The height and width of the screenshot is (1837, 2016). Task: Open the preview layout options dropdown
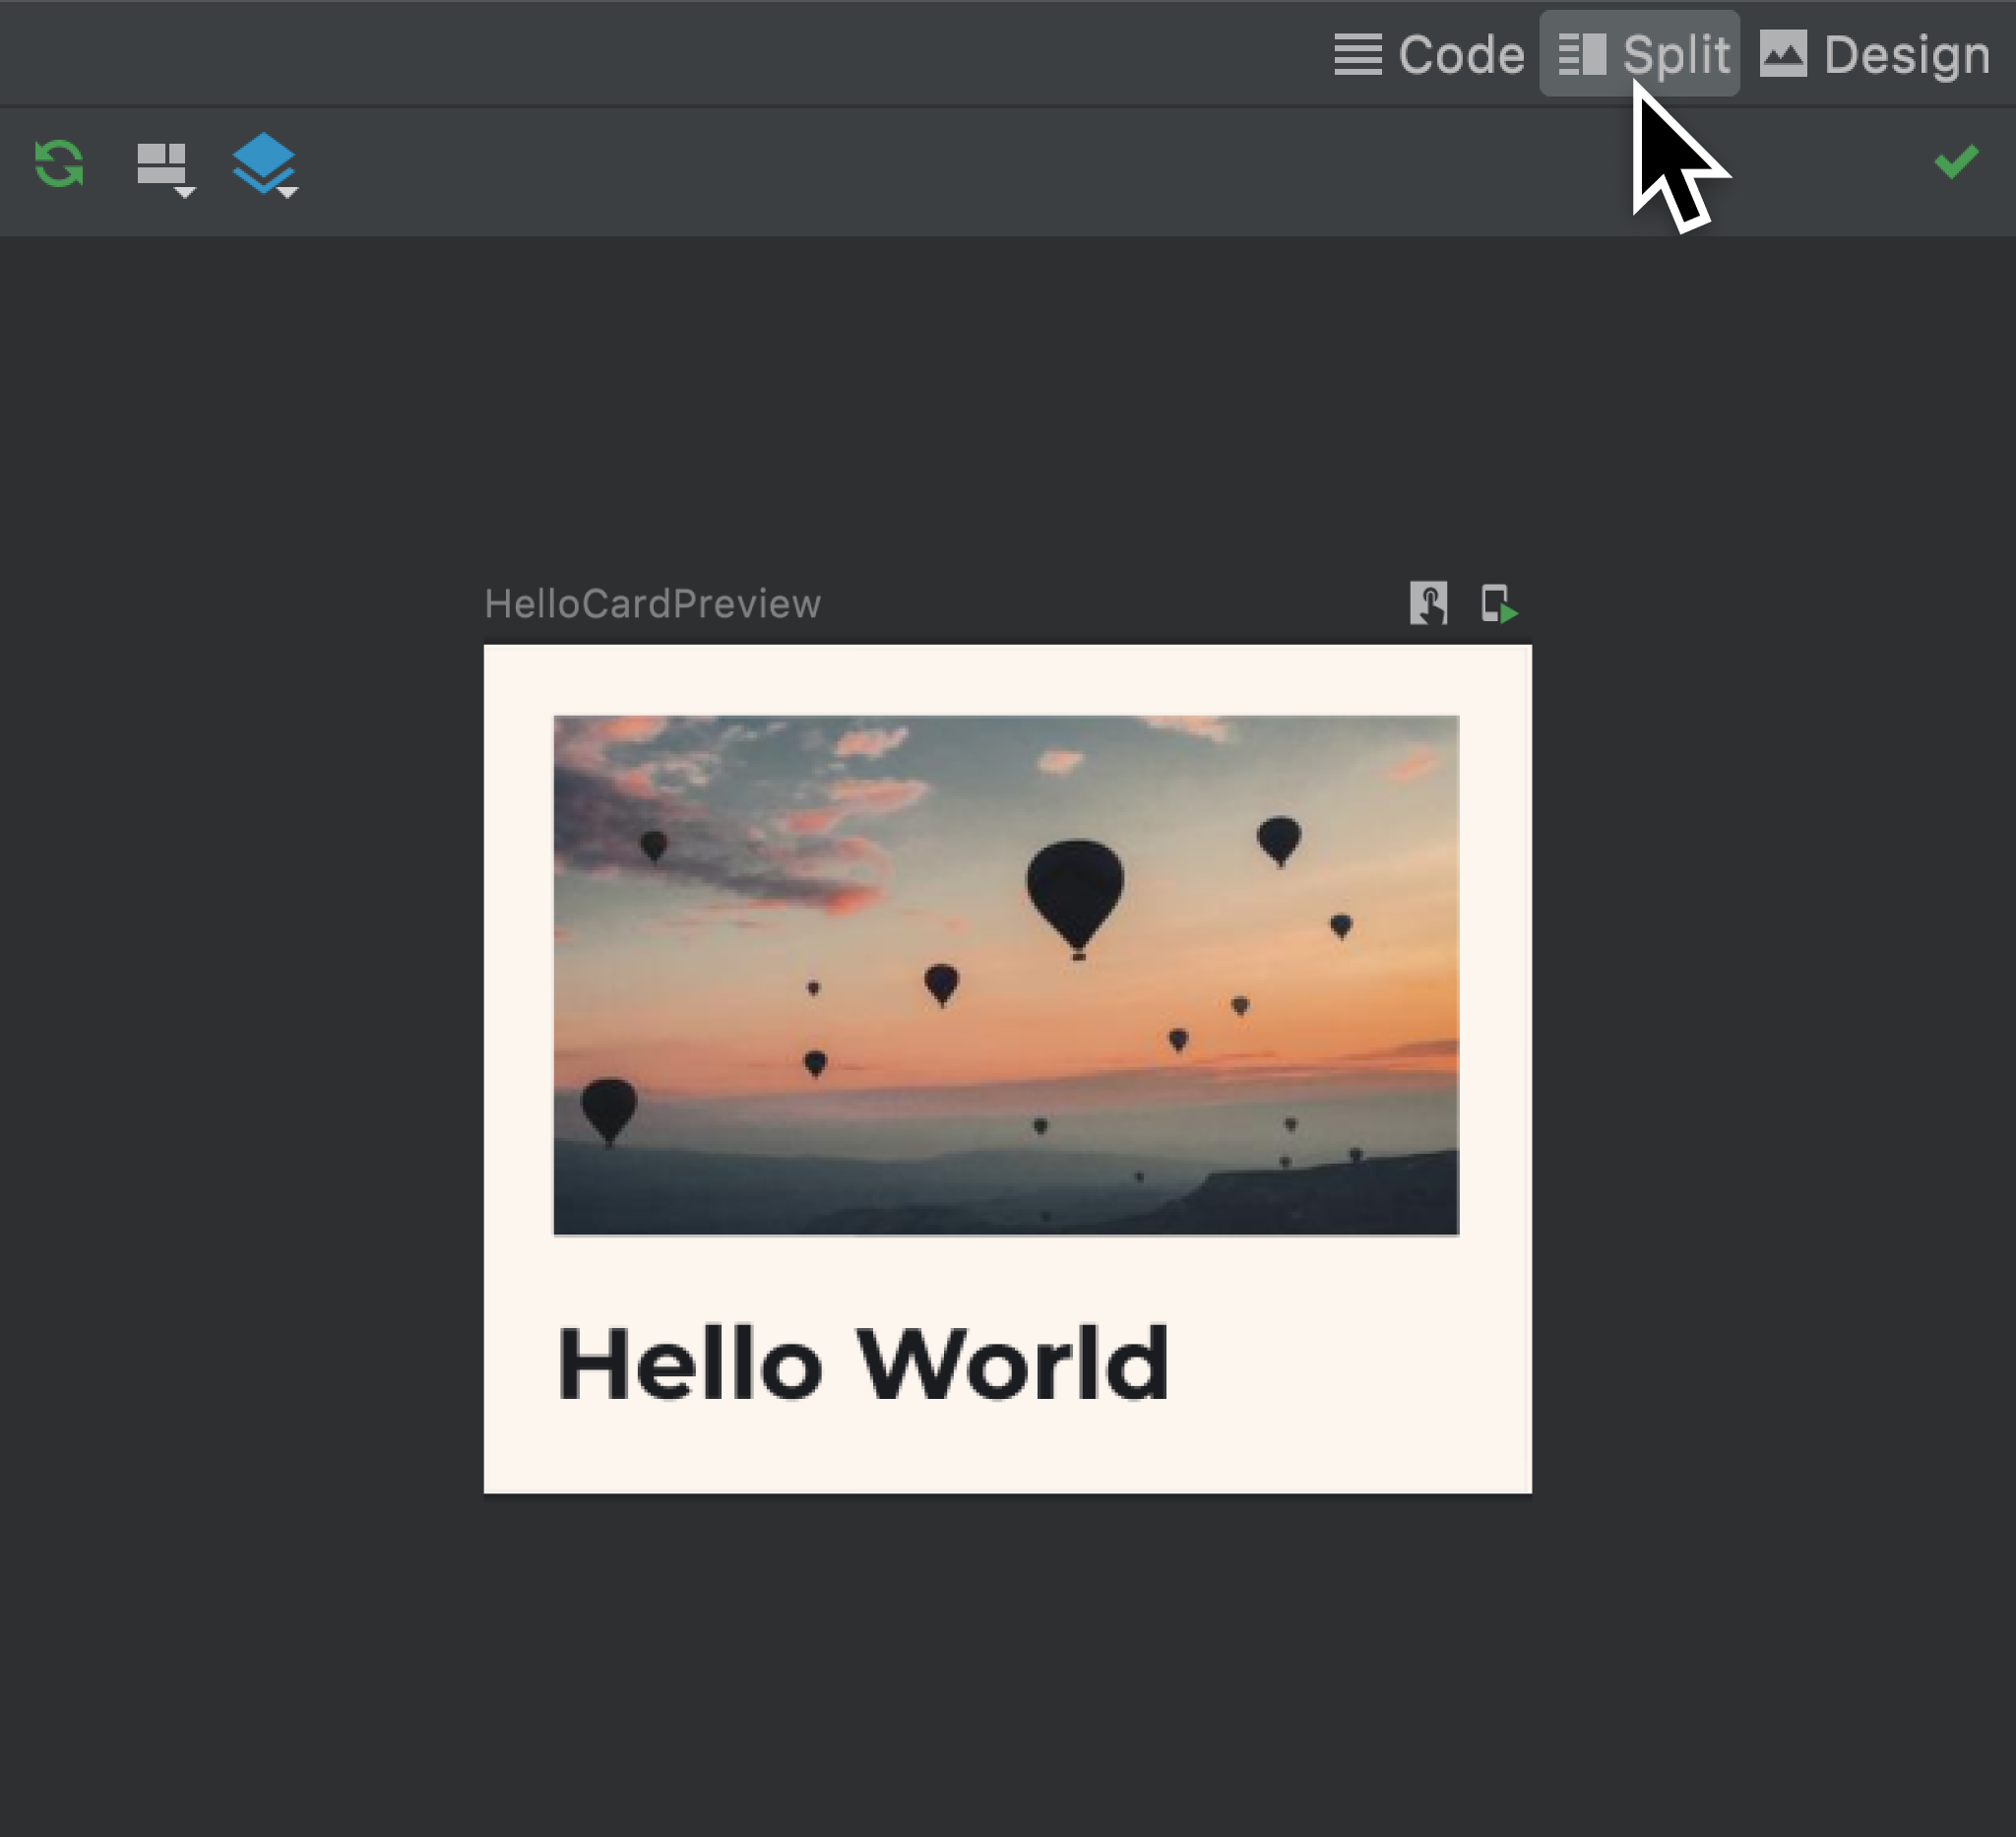[165, 168]
